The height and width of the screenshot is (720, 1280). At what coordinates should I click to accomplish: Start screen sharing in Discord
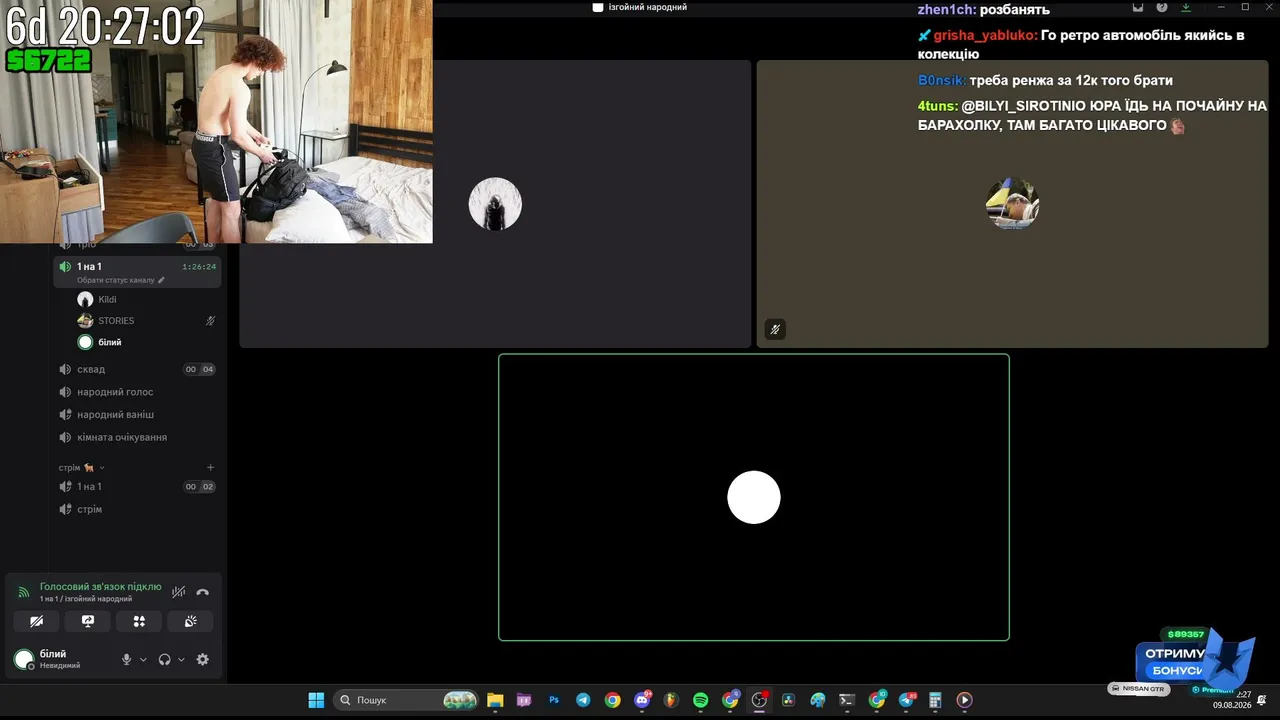[88, 621]
